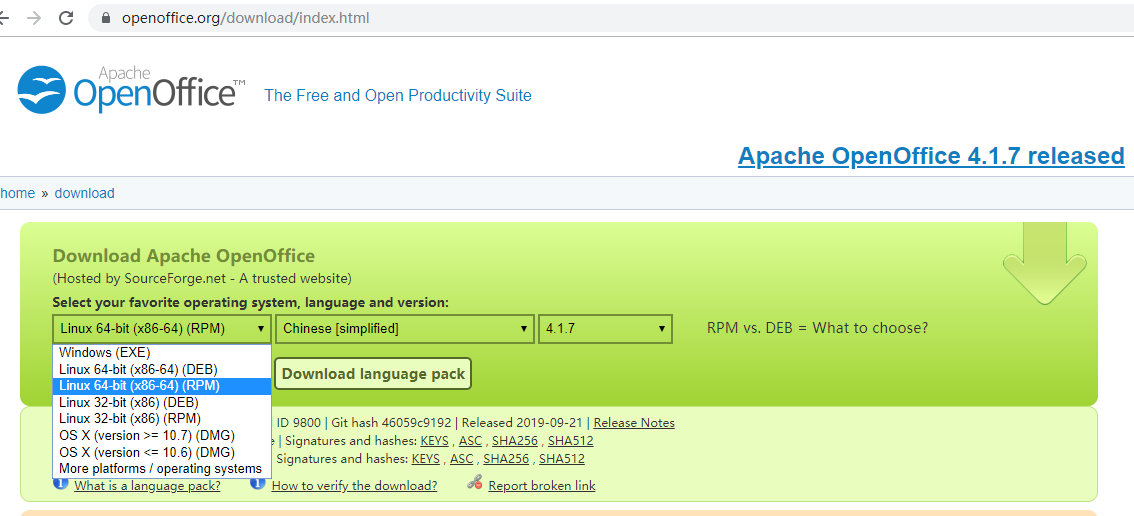The image size is (1134, 516).
Task: Click The Free and Open Productivity Suite
Action: click(x=398, y=96)
